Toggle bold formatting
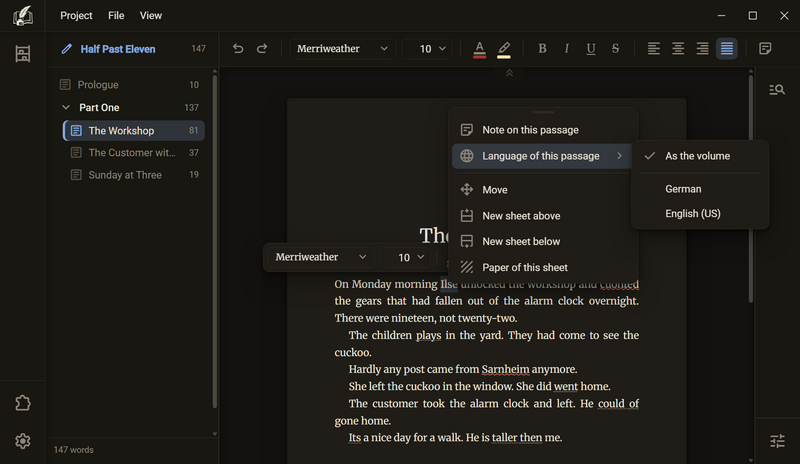Image resolution: width=800 pixels, height=464 pixels. click(542, 48)
